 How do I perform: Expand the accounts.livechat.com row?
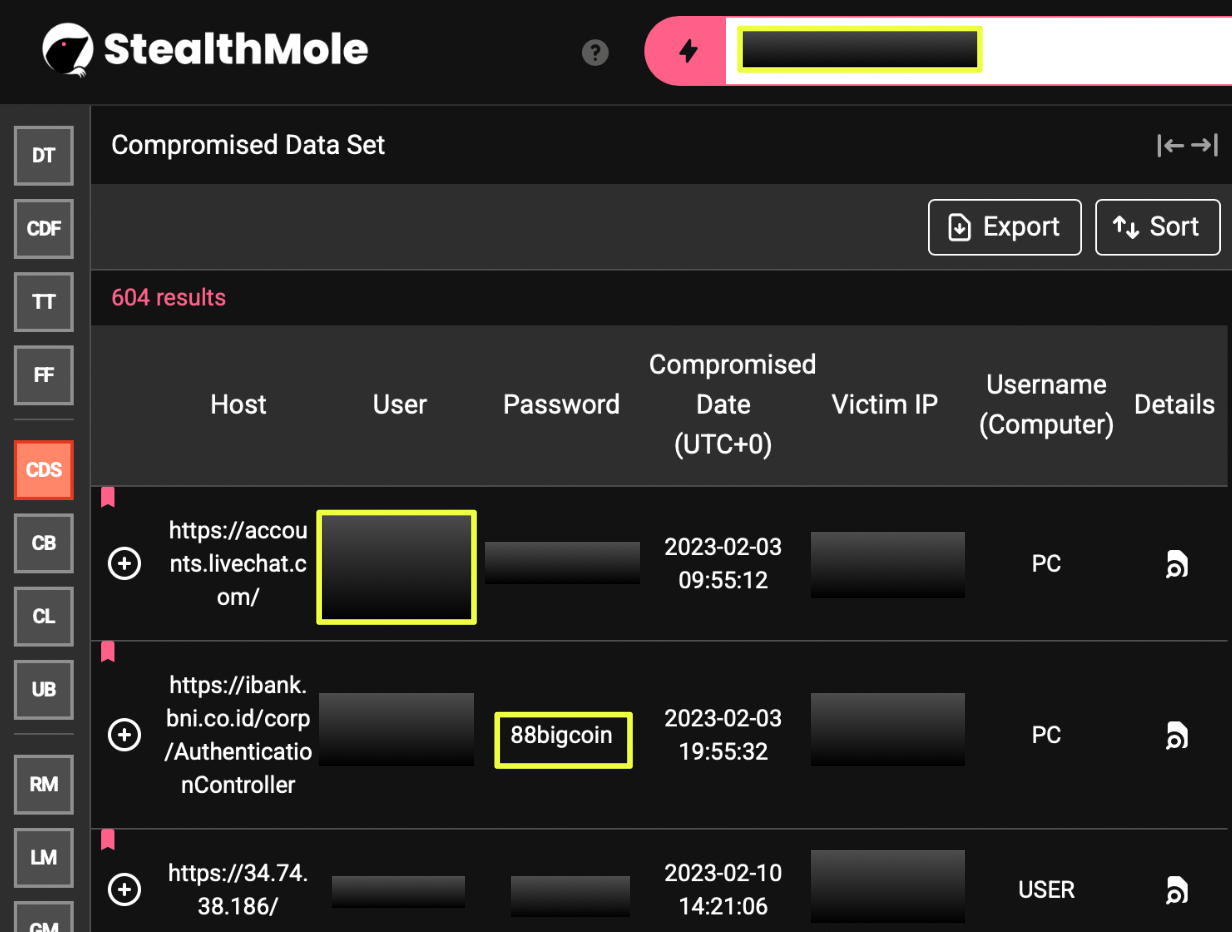(124, 564)
